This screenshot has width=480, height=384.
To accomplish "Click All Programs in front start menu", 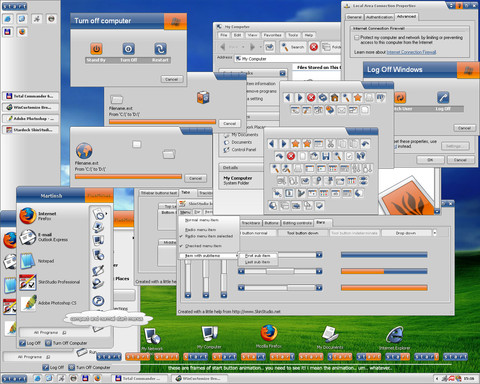I will (x=50, y=333).
